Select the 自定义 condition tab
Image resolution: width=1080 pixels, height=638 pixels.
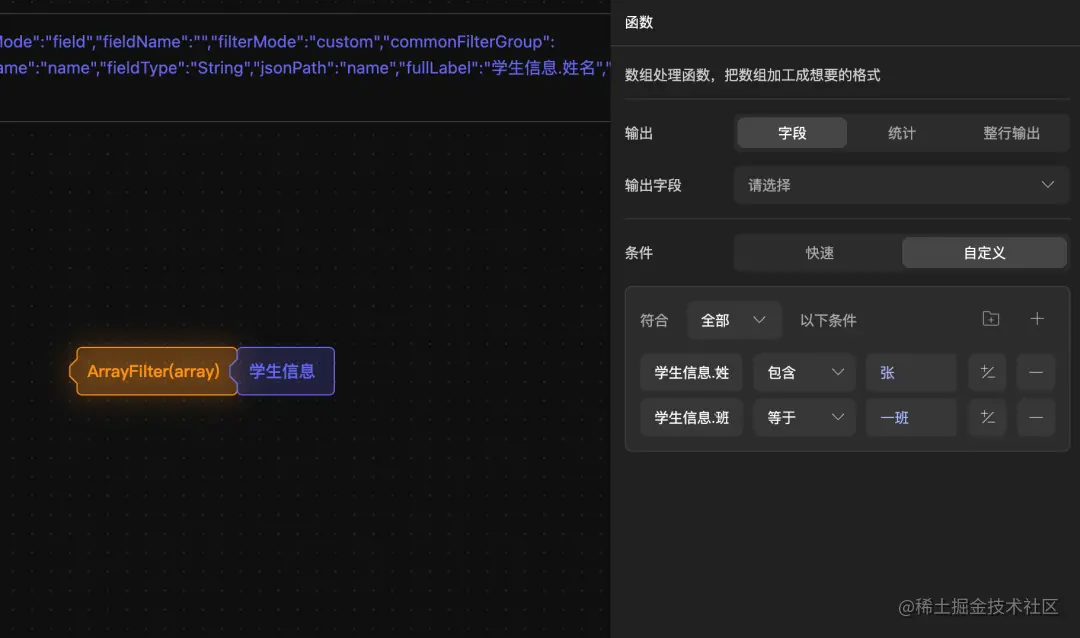[984, 252]
